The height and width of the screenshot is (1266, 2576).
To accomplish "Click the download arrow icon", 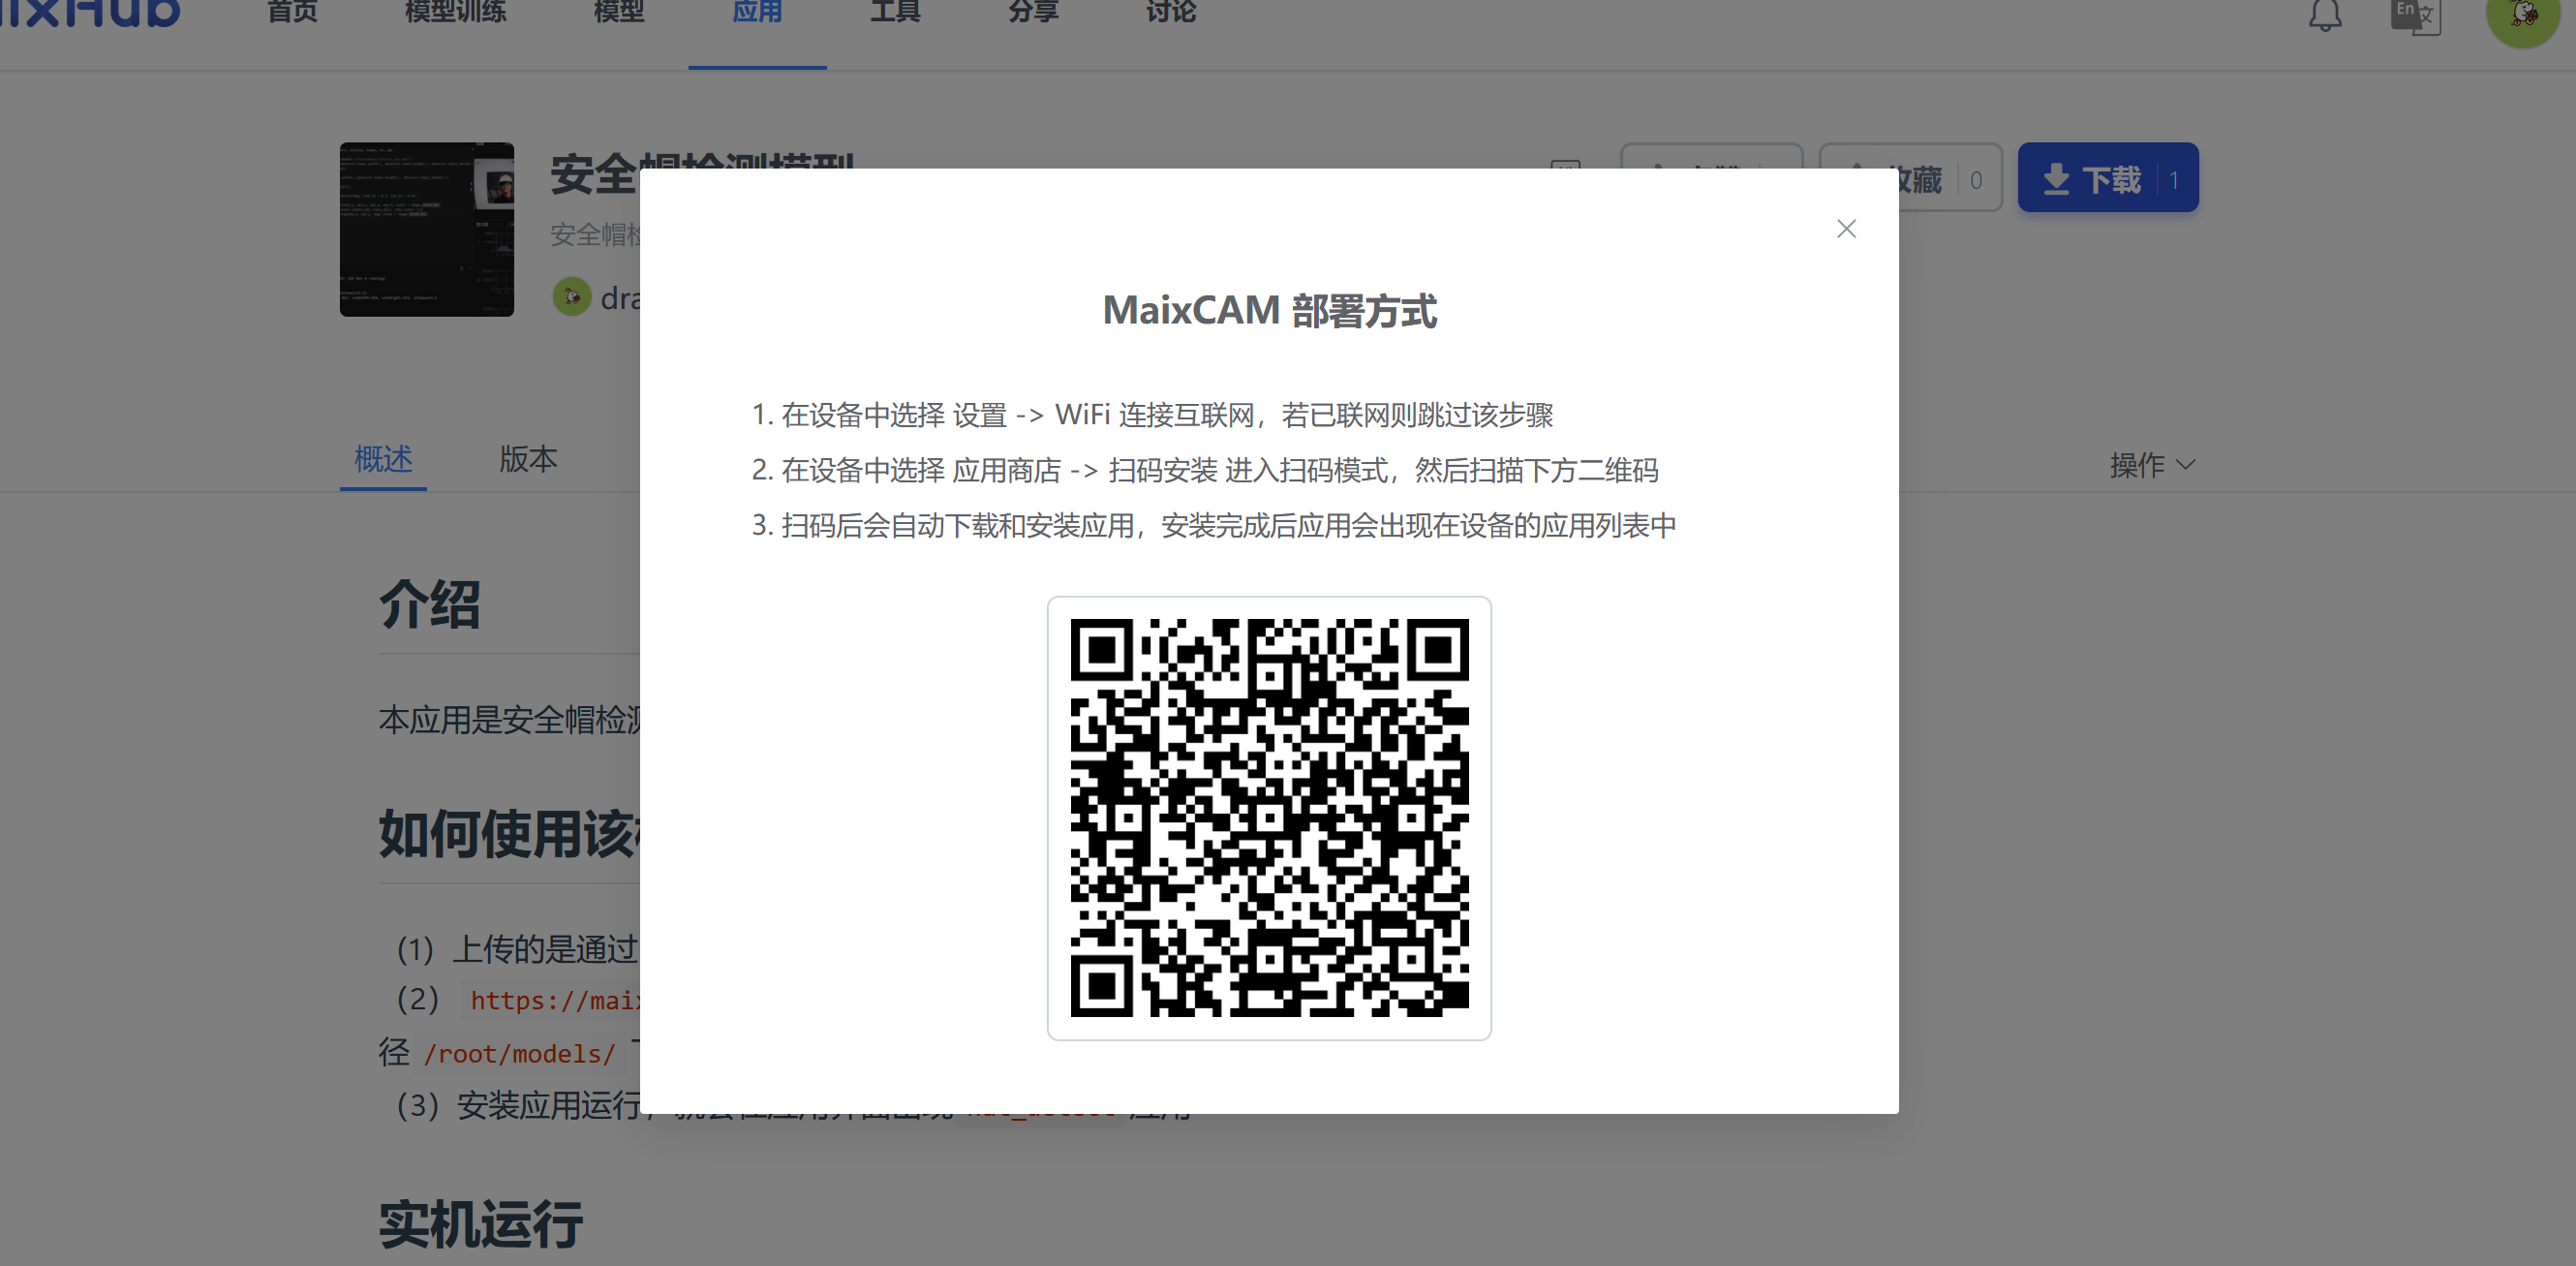I will click(2056, 179).
